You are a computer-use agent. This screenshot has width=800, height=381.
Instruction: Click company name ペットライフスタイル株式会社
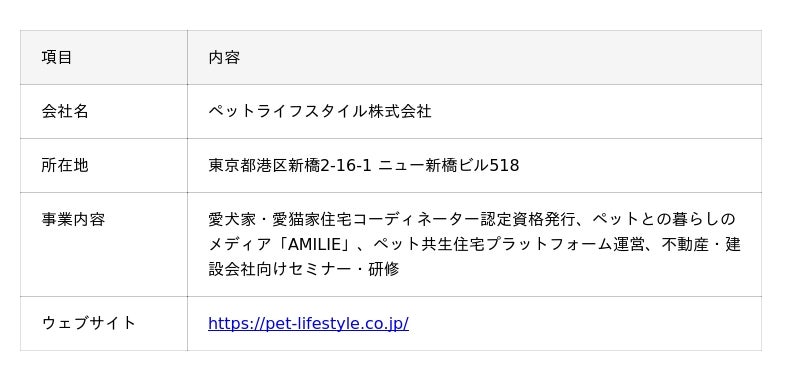(x=320, y=111)
